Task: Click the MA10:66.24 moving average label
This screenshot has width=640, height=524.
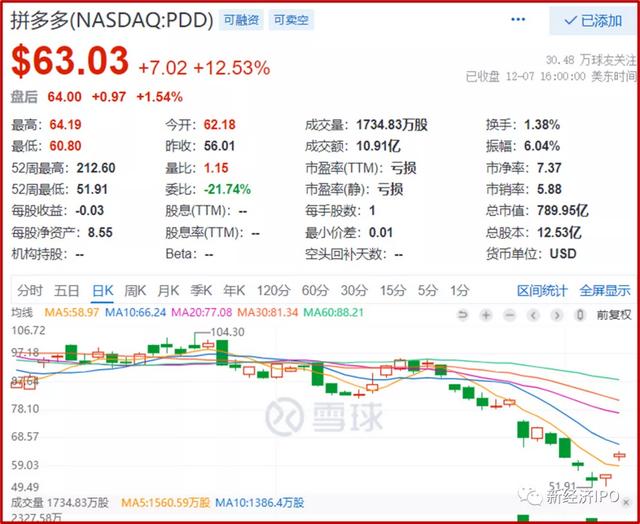Action: pos(136,313)
